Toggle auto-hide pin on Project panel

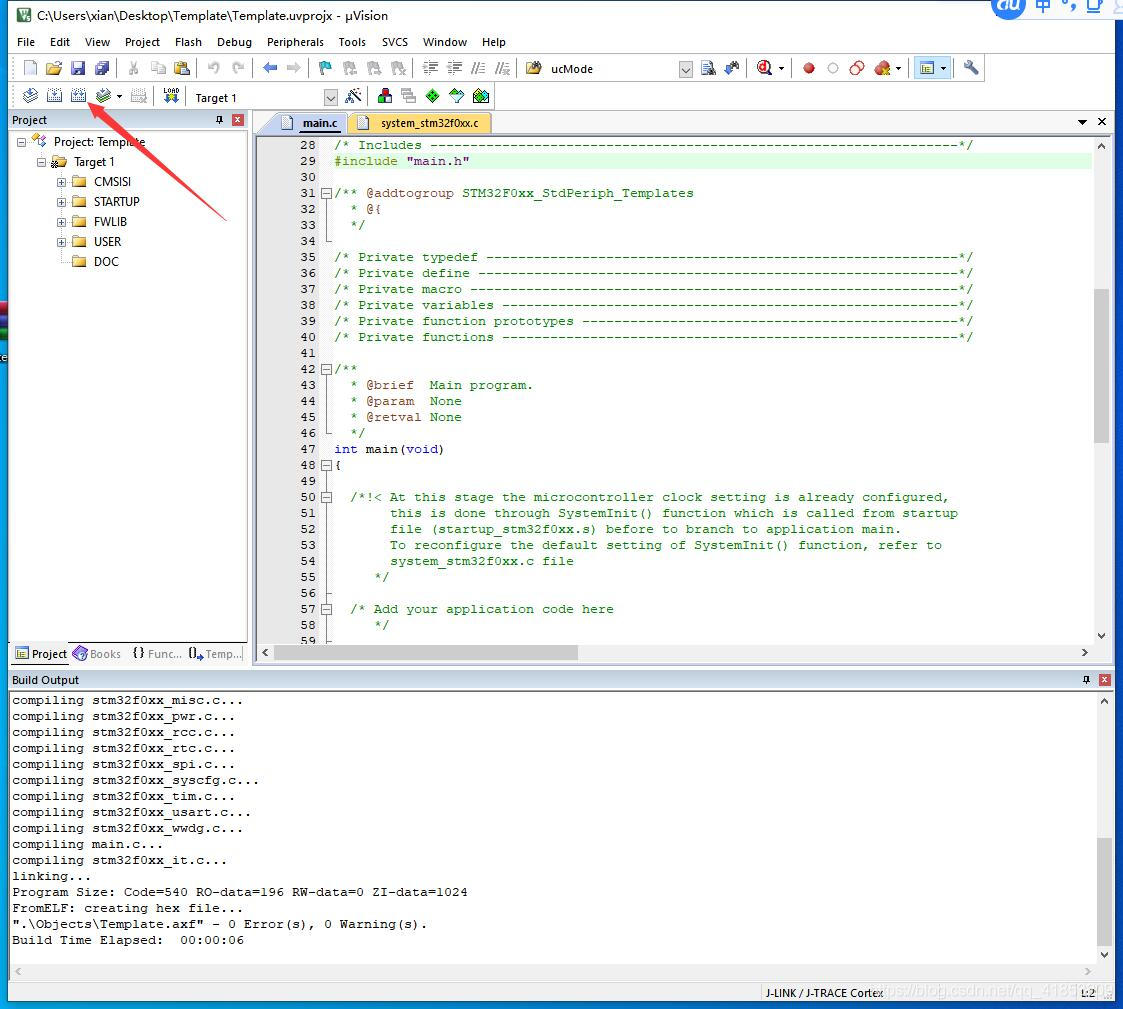click(x=219, y=120)
